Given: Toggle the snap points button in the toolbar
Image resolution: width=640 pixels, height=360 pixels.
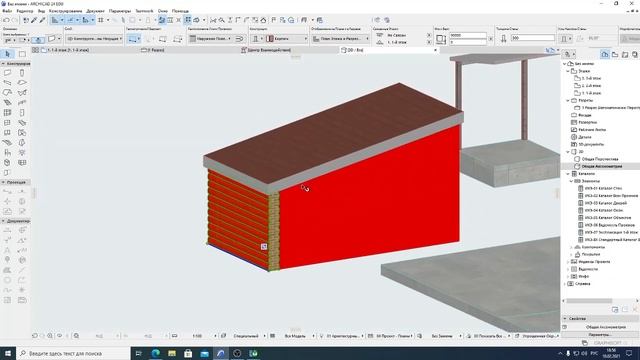Looking at the screenshot, I should coord(85,20).
